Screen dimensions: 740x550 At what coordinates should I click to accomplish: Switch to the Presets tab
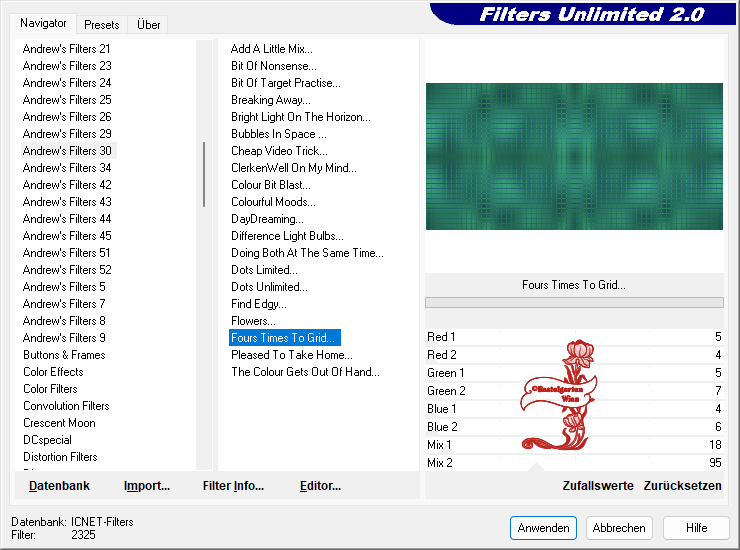101,25
